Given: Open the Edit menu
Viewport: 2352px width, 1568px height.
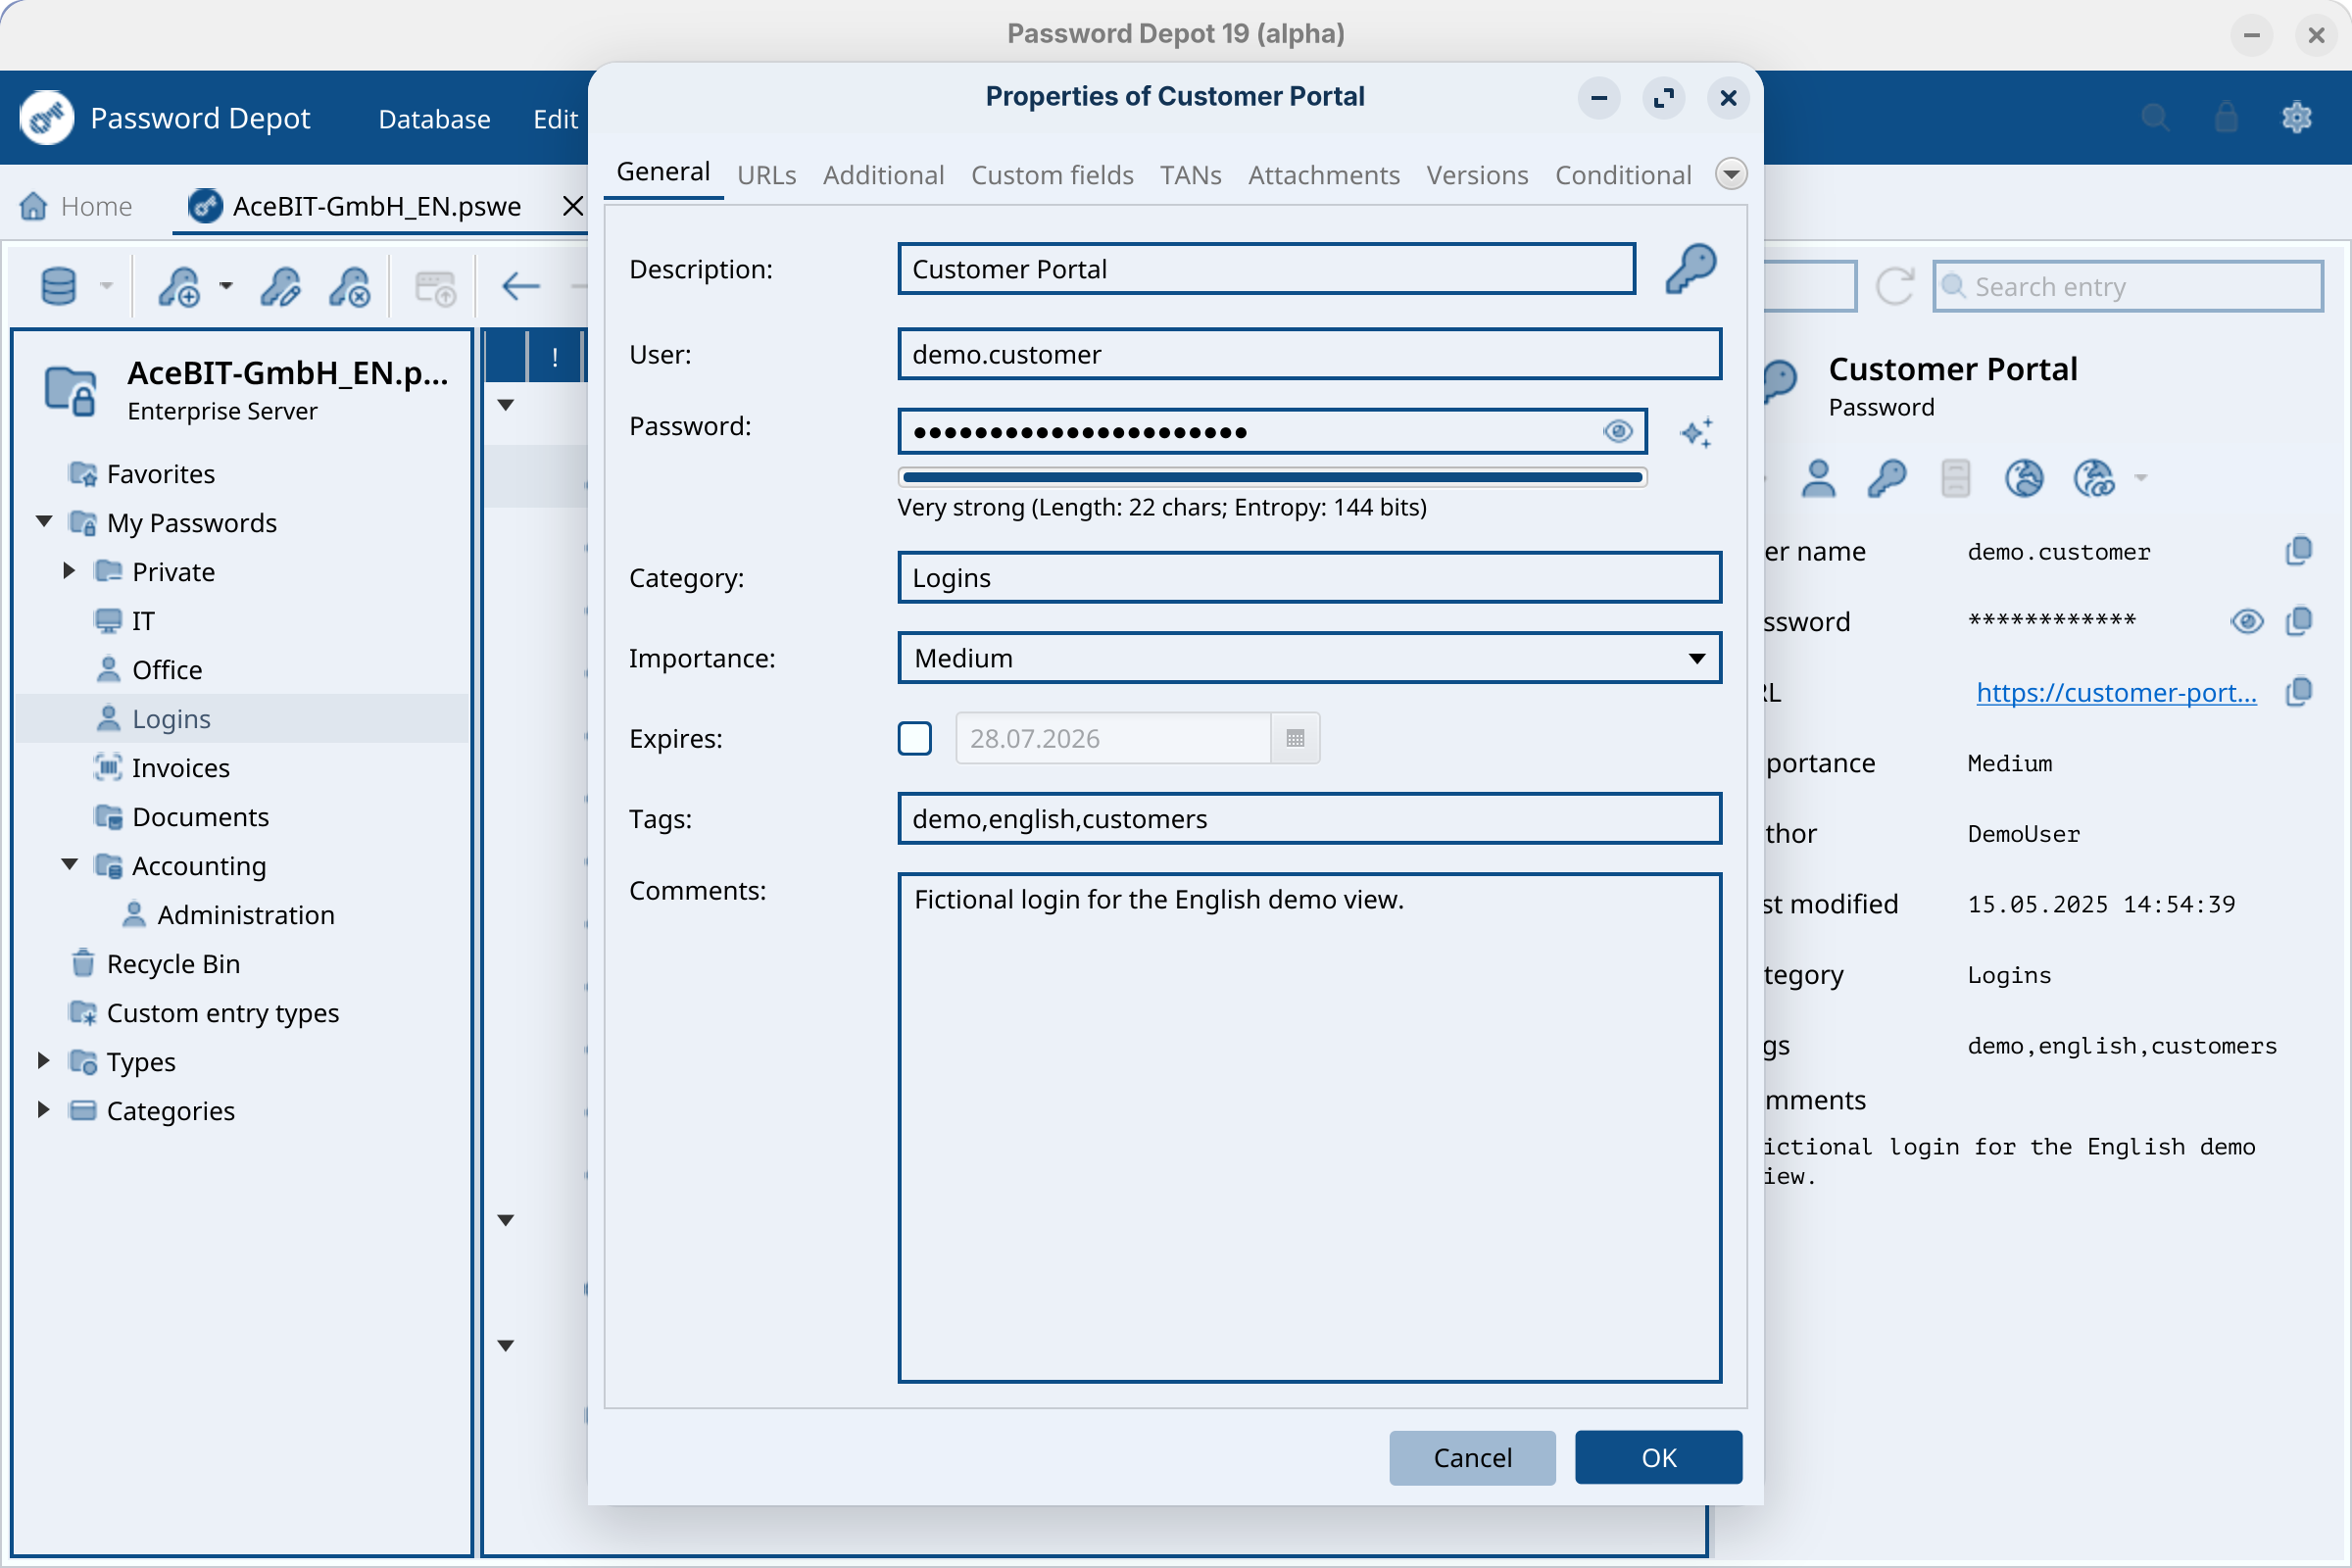Looking at the screenshot, I should tap(555, 119).
